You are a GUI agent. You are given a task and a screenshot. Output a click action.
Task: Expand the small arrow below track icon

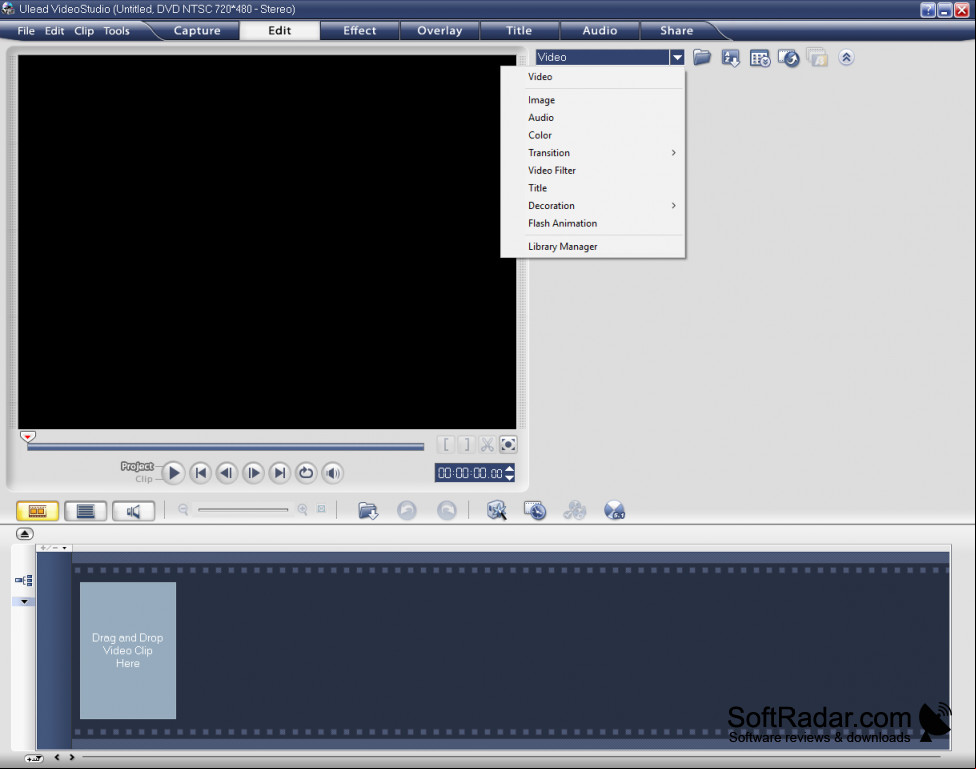click(24, 602)
